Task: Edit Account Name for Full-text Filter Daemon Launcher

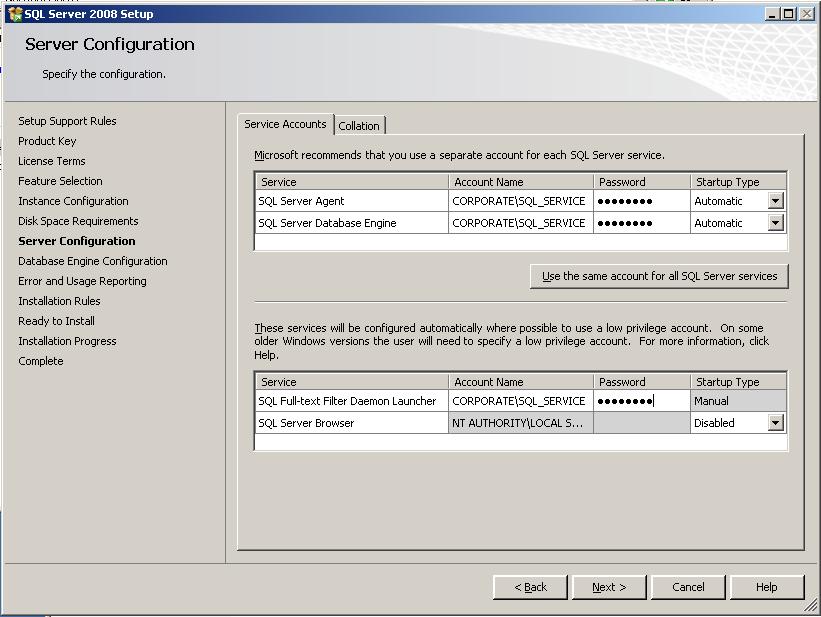Action: tap(520, 401)
